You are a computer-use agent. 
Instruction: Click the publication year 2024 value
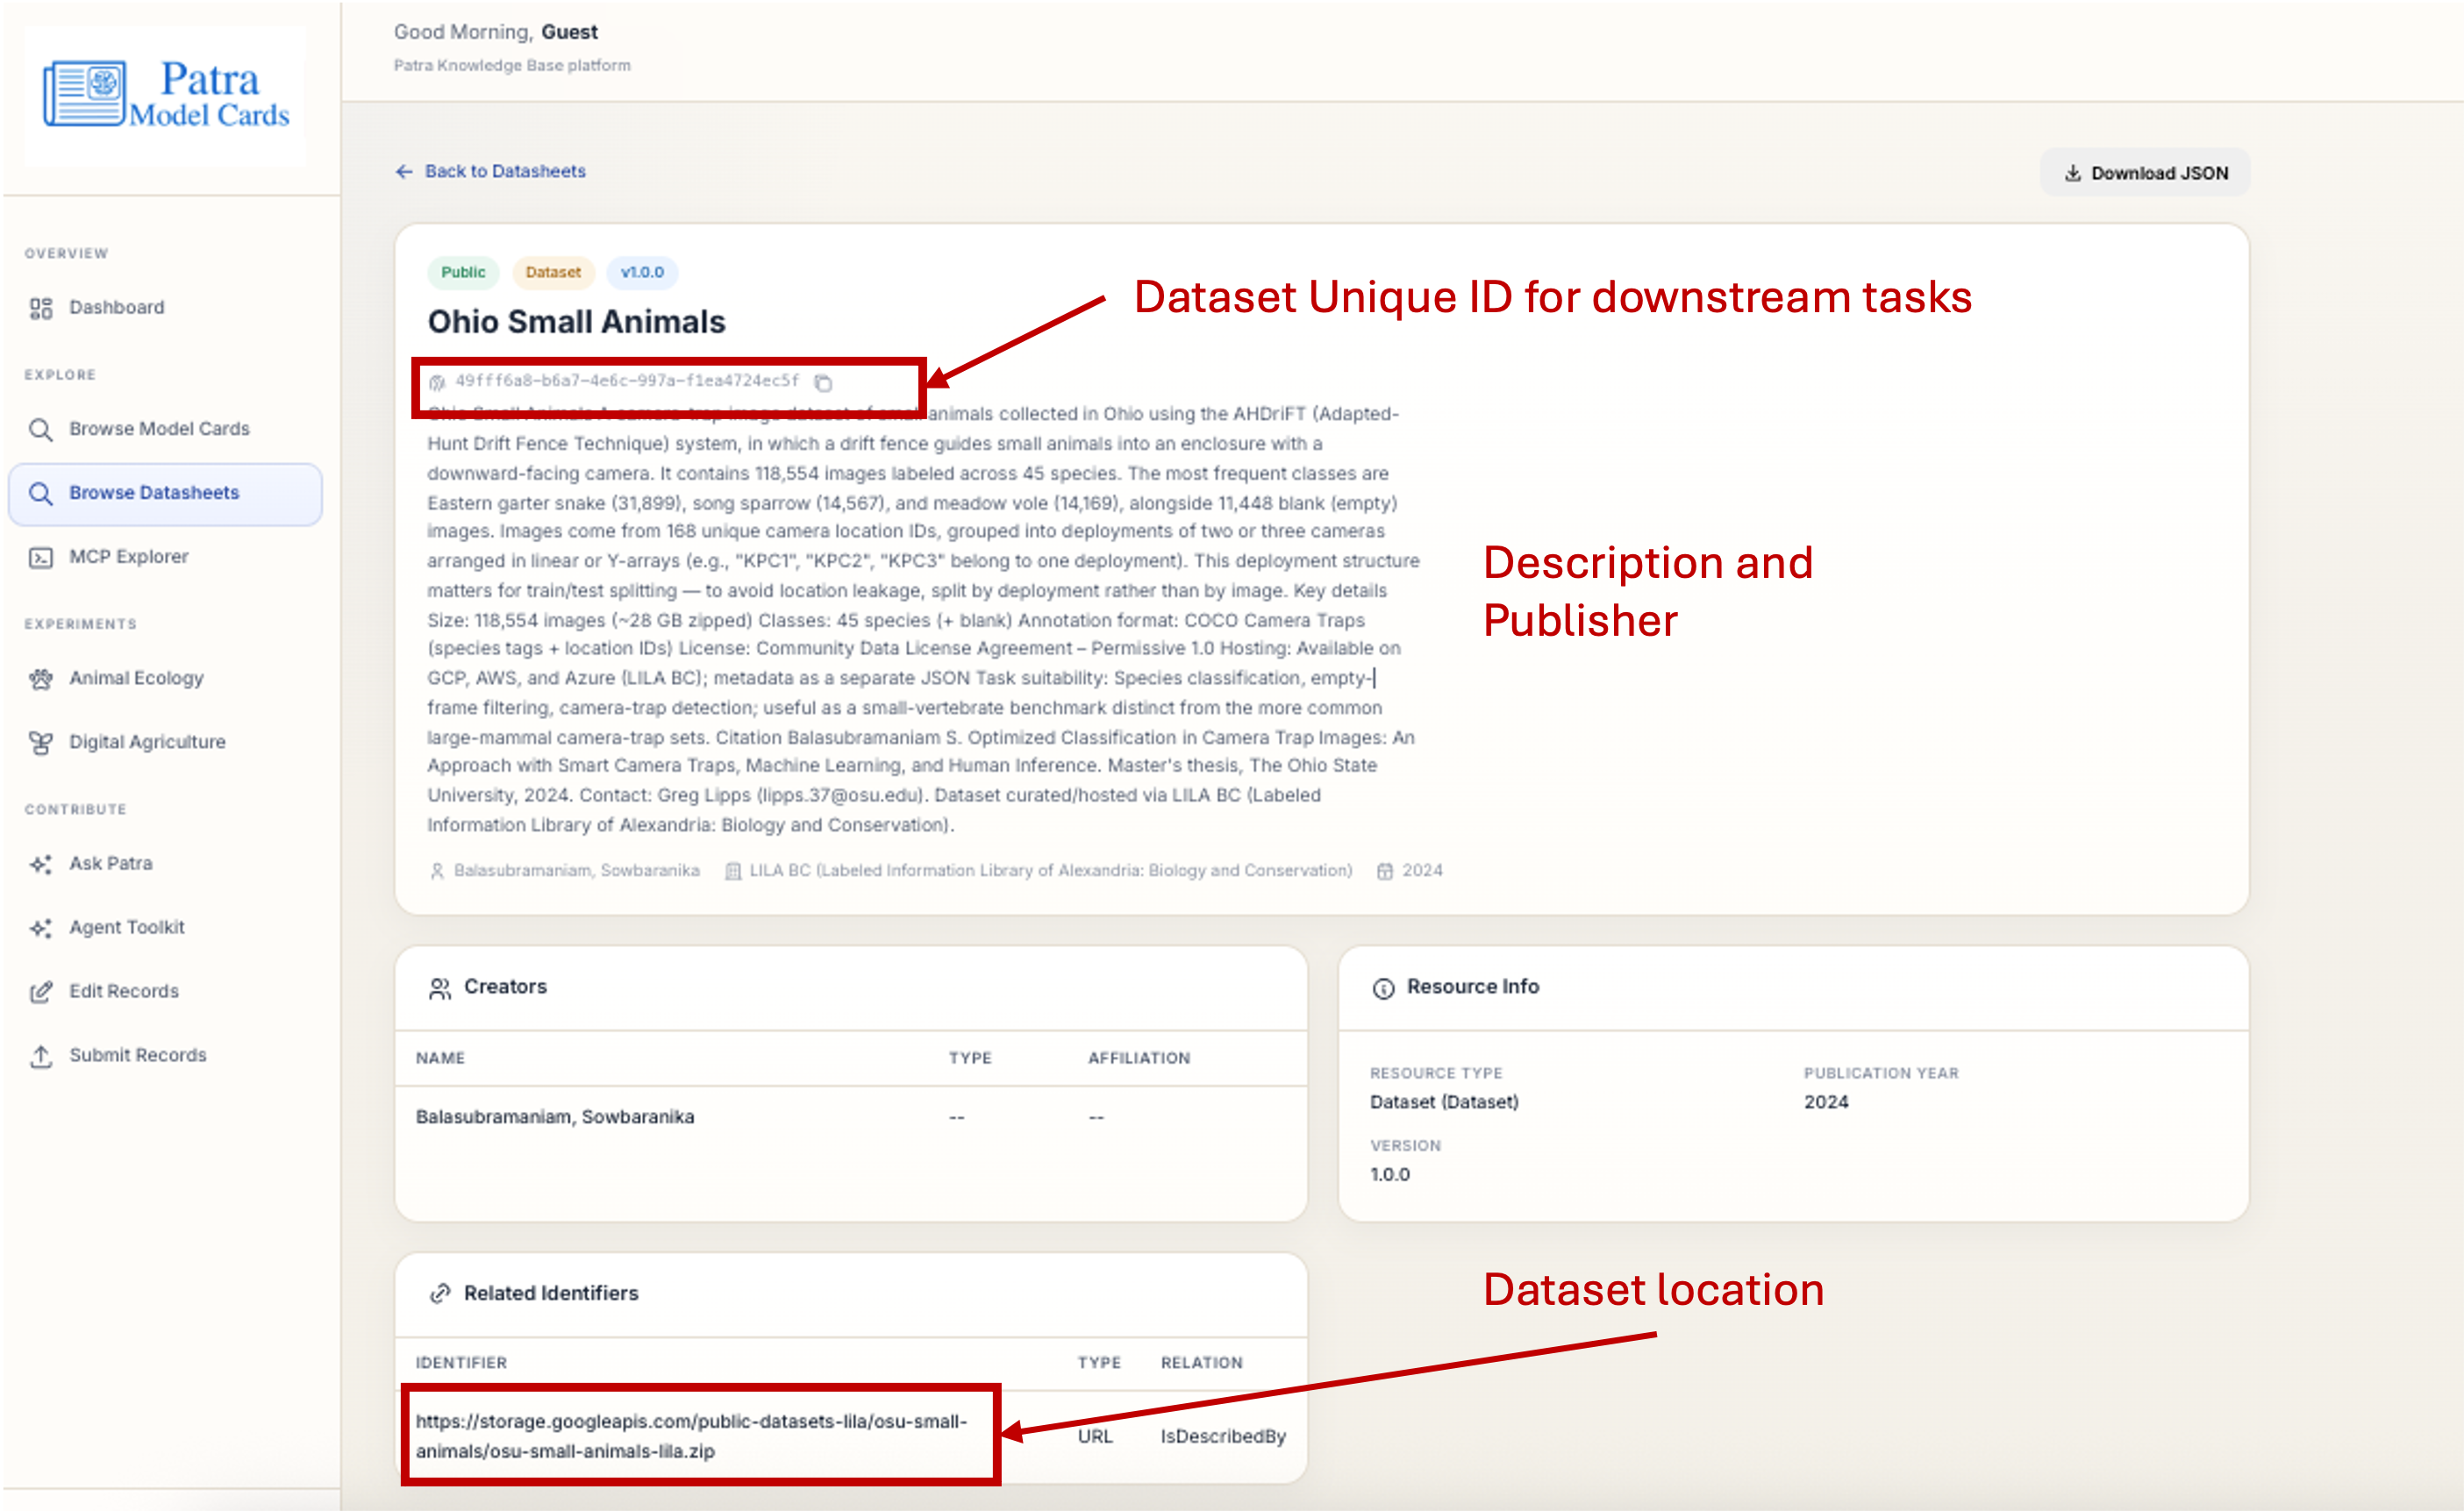1826,1102
